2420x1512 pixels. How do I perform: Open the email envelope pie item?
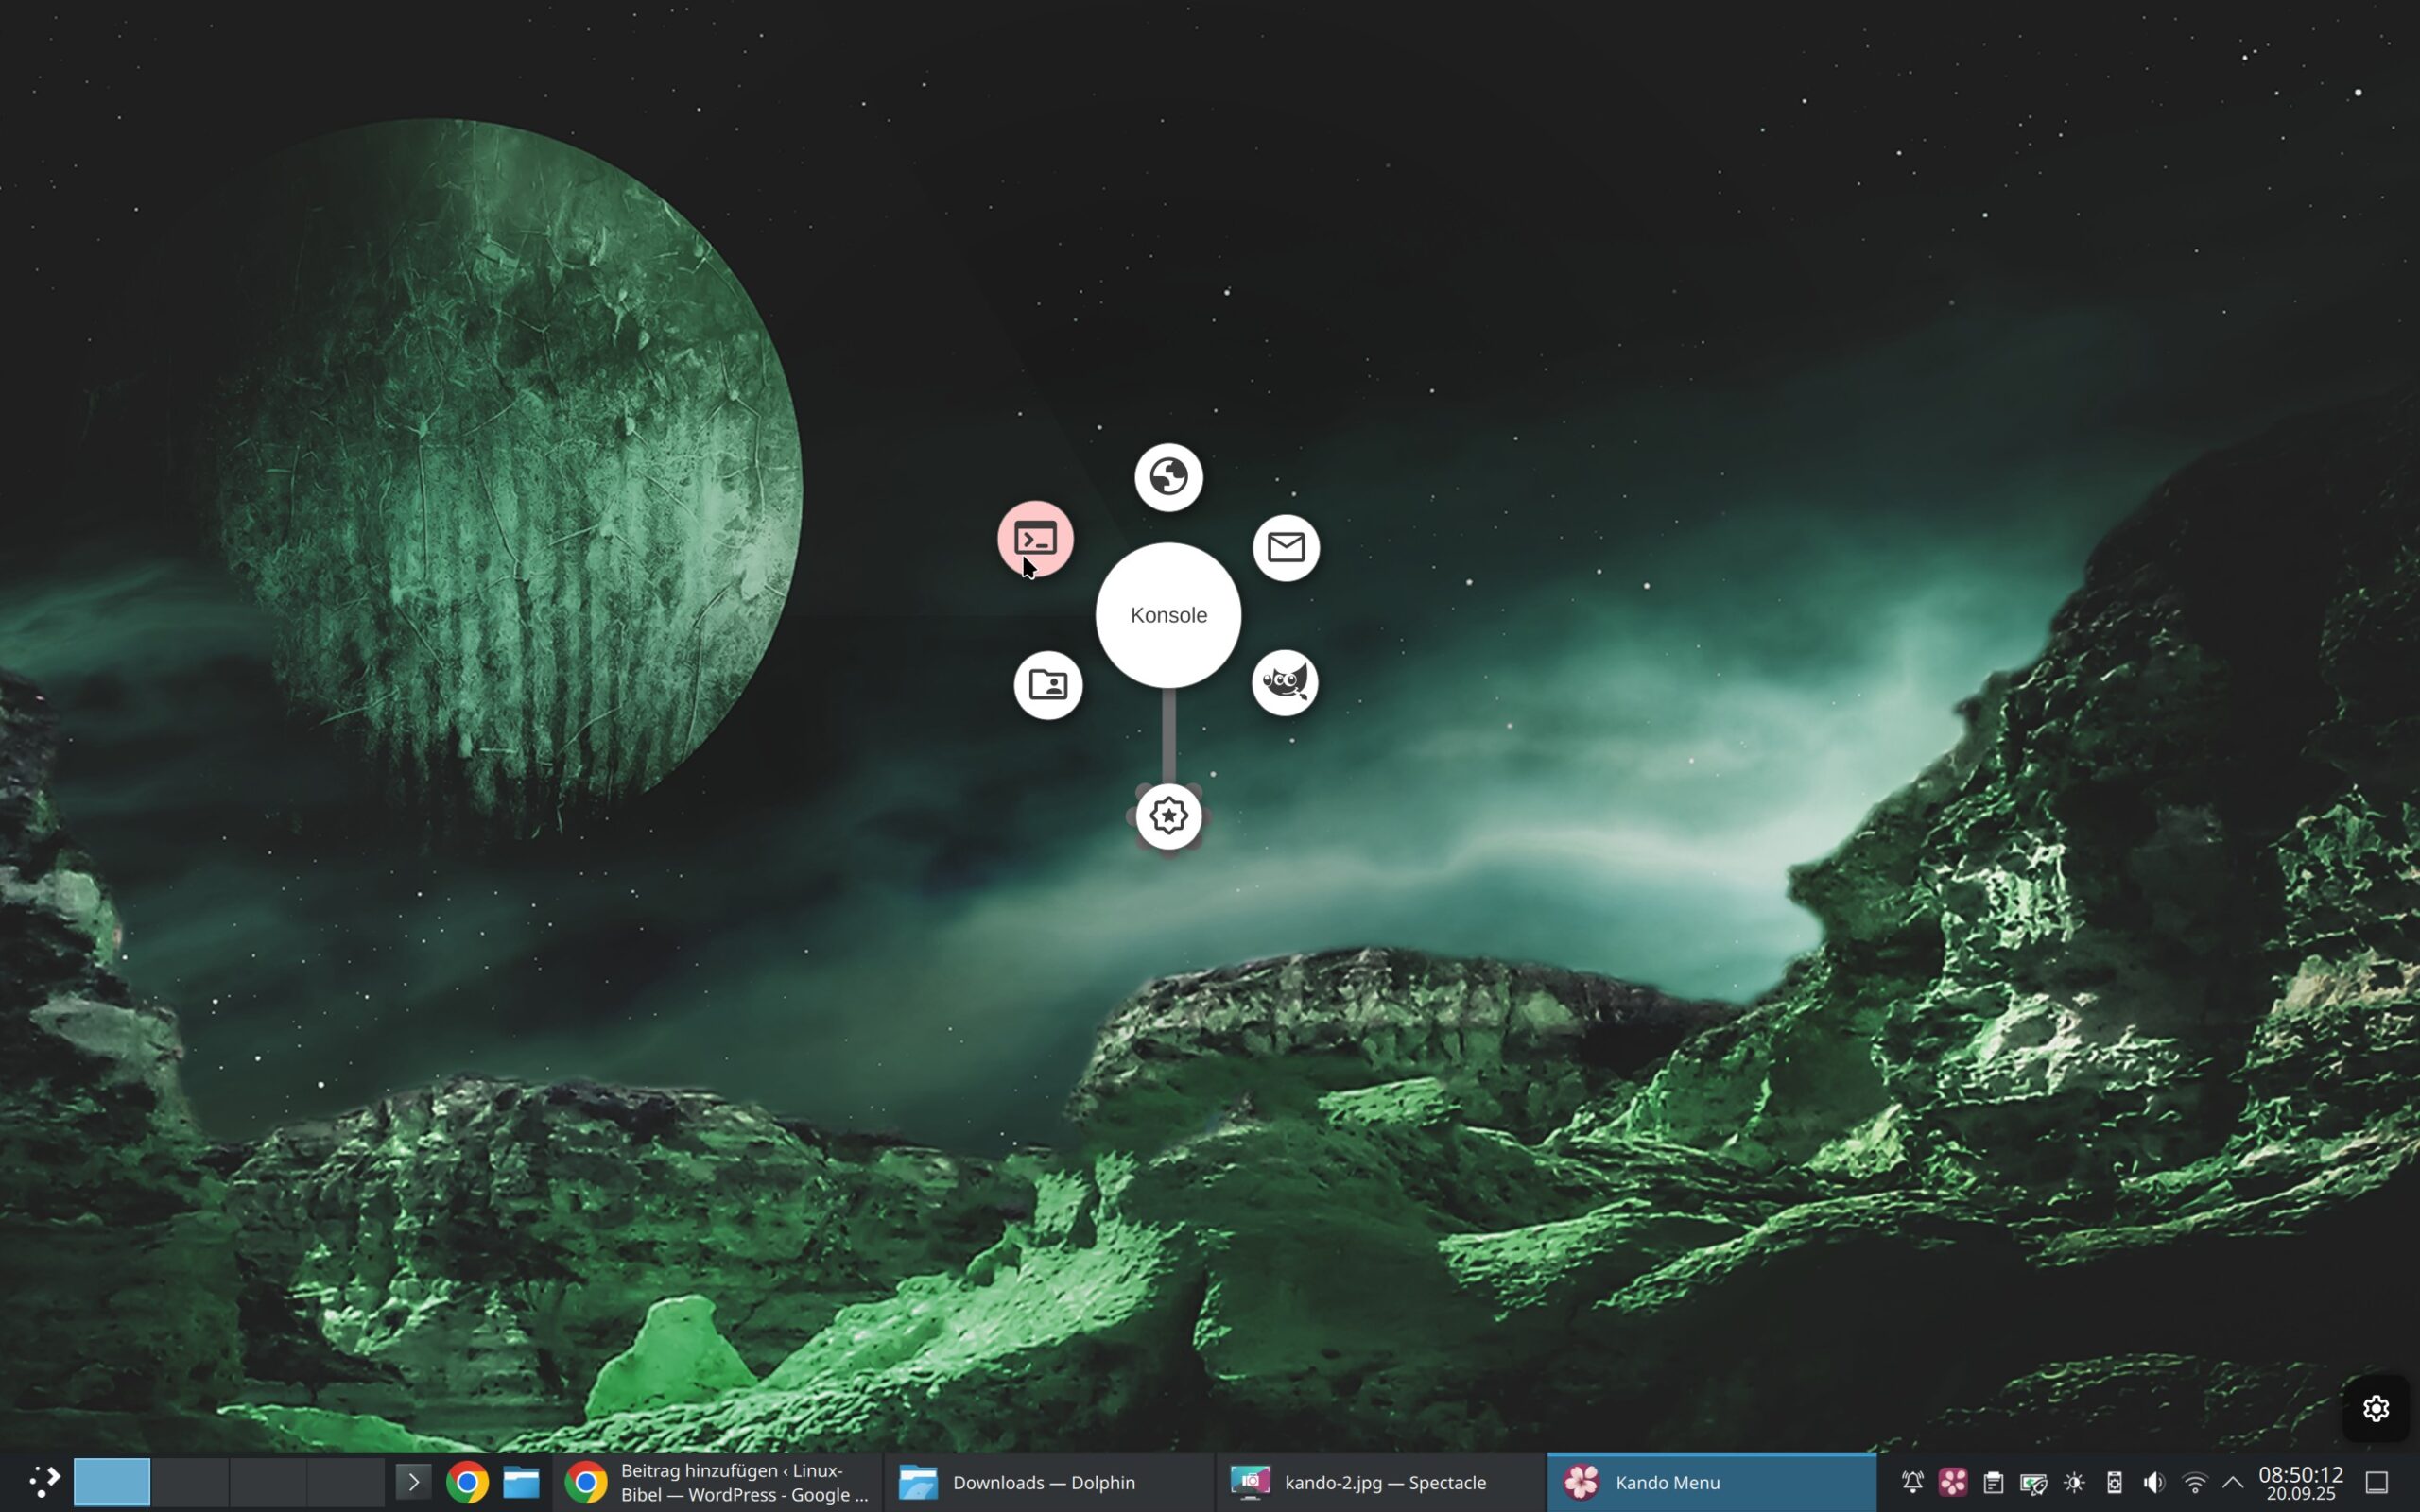[x=1286, y=547]
